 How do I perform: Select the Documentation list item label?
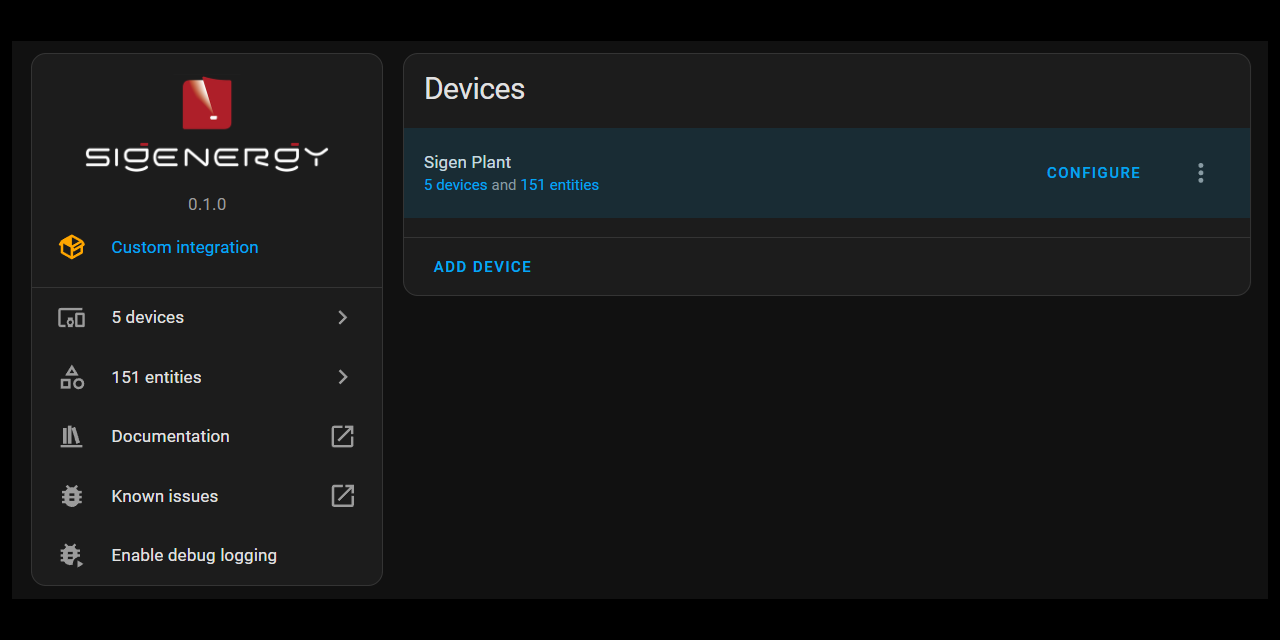pyautogui.click(x=170, y=436)
